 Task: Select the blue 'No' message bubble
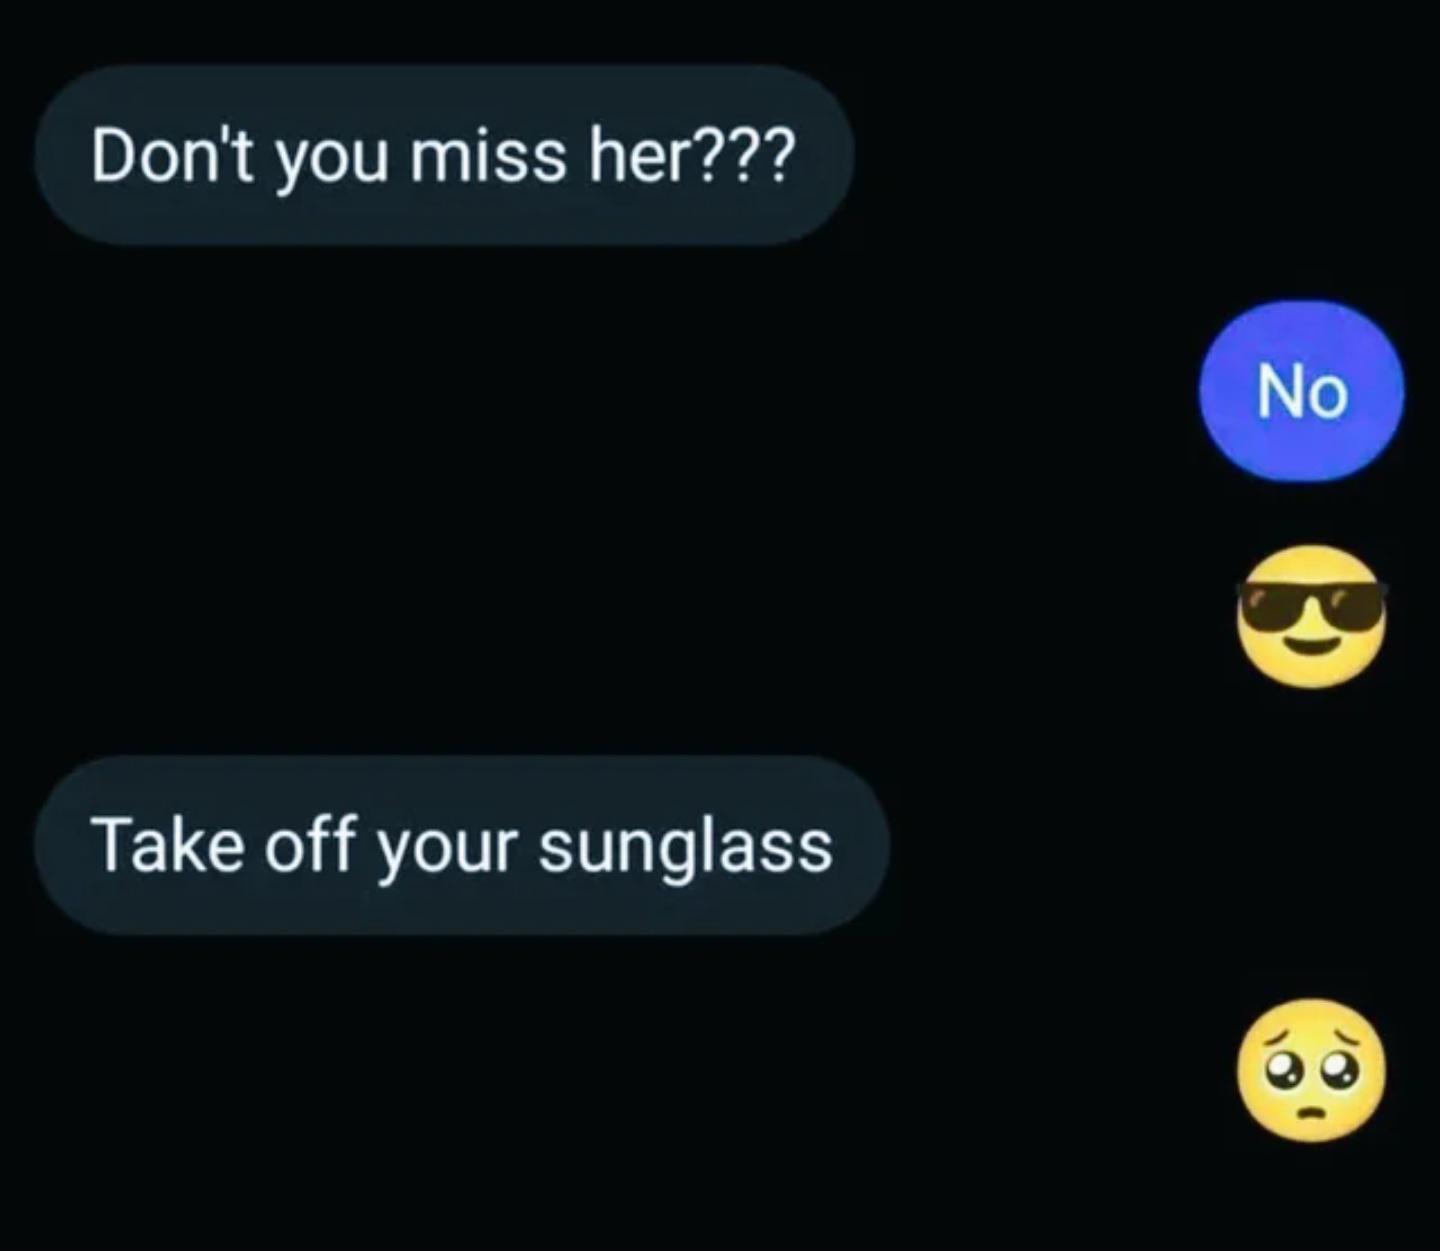click(1301, 391)
